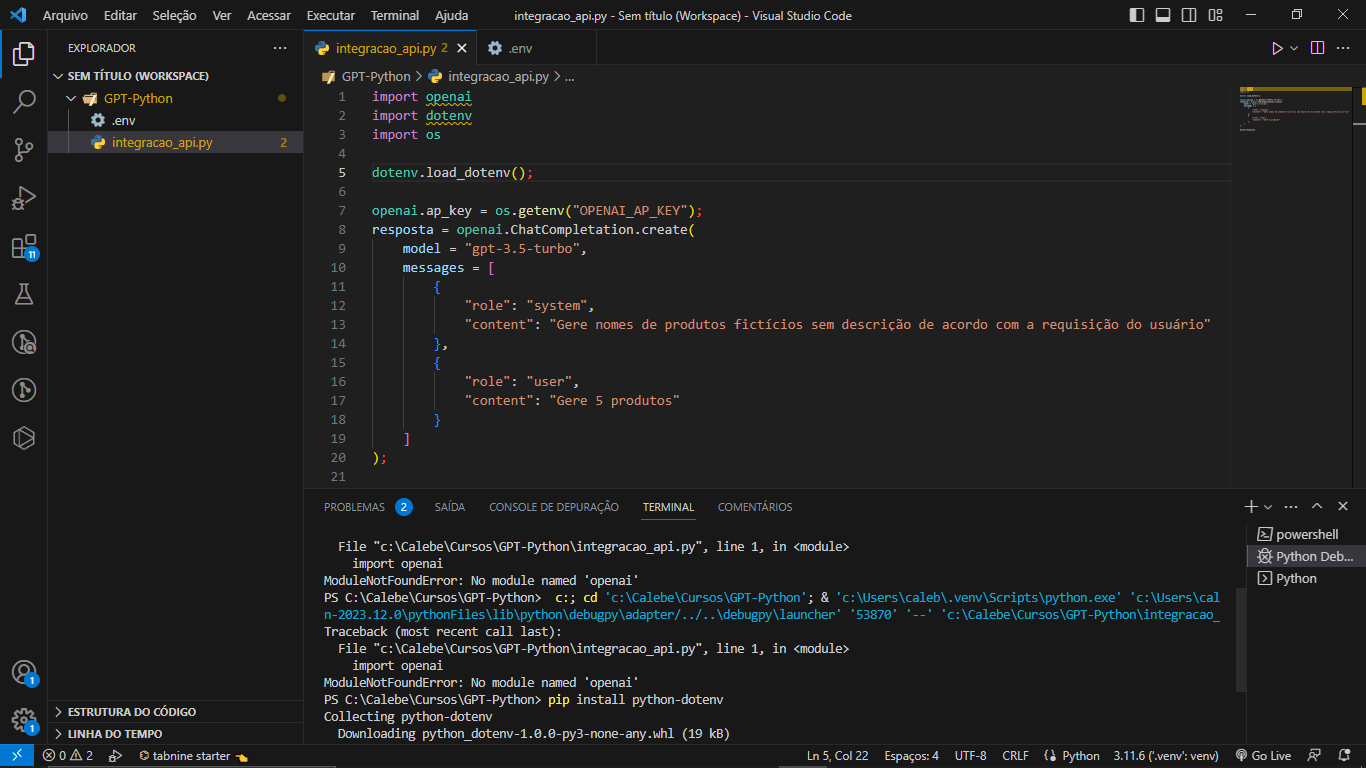Screen dimensions: 1366x768
Task: Open the Editar menu
Action: 120,16
